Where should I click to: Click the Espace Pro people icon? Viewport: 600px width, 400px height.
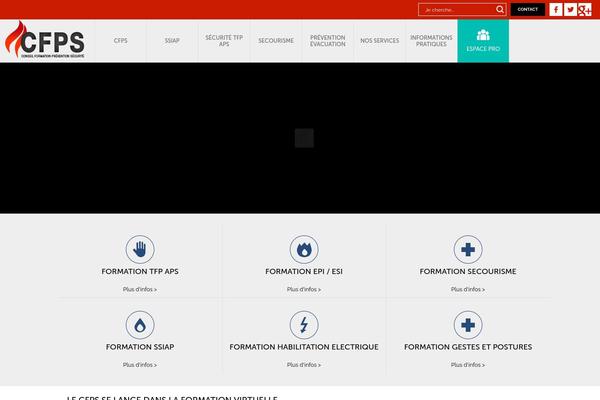click(x=483, y=35)
